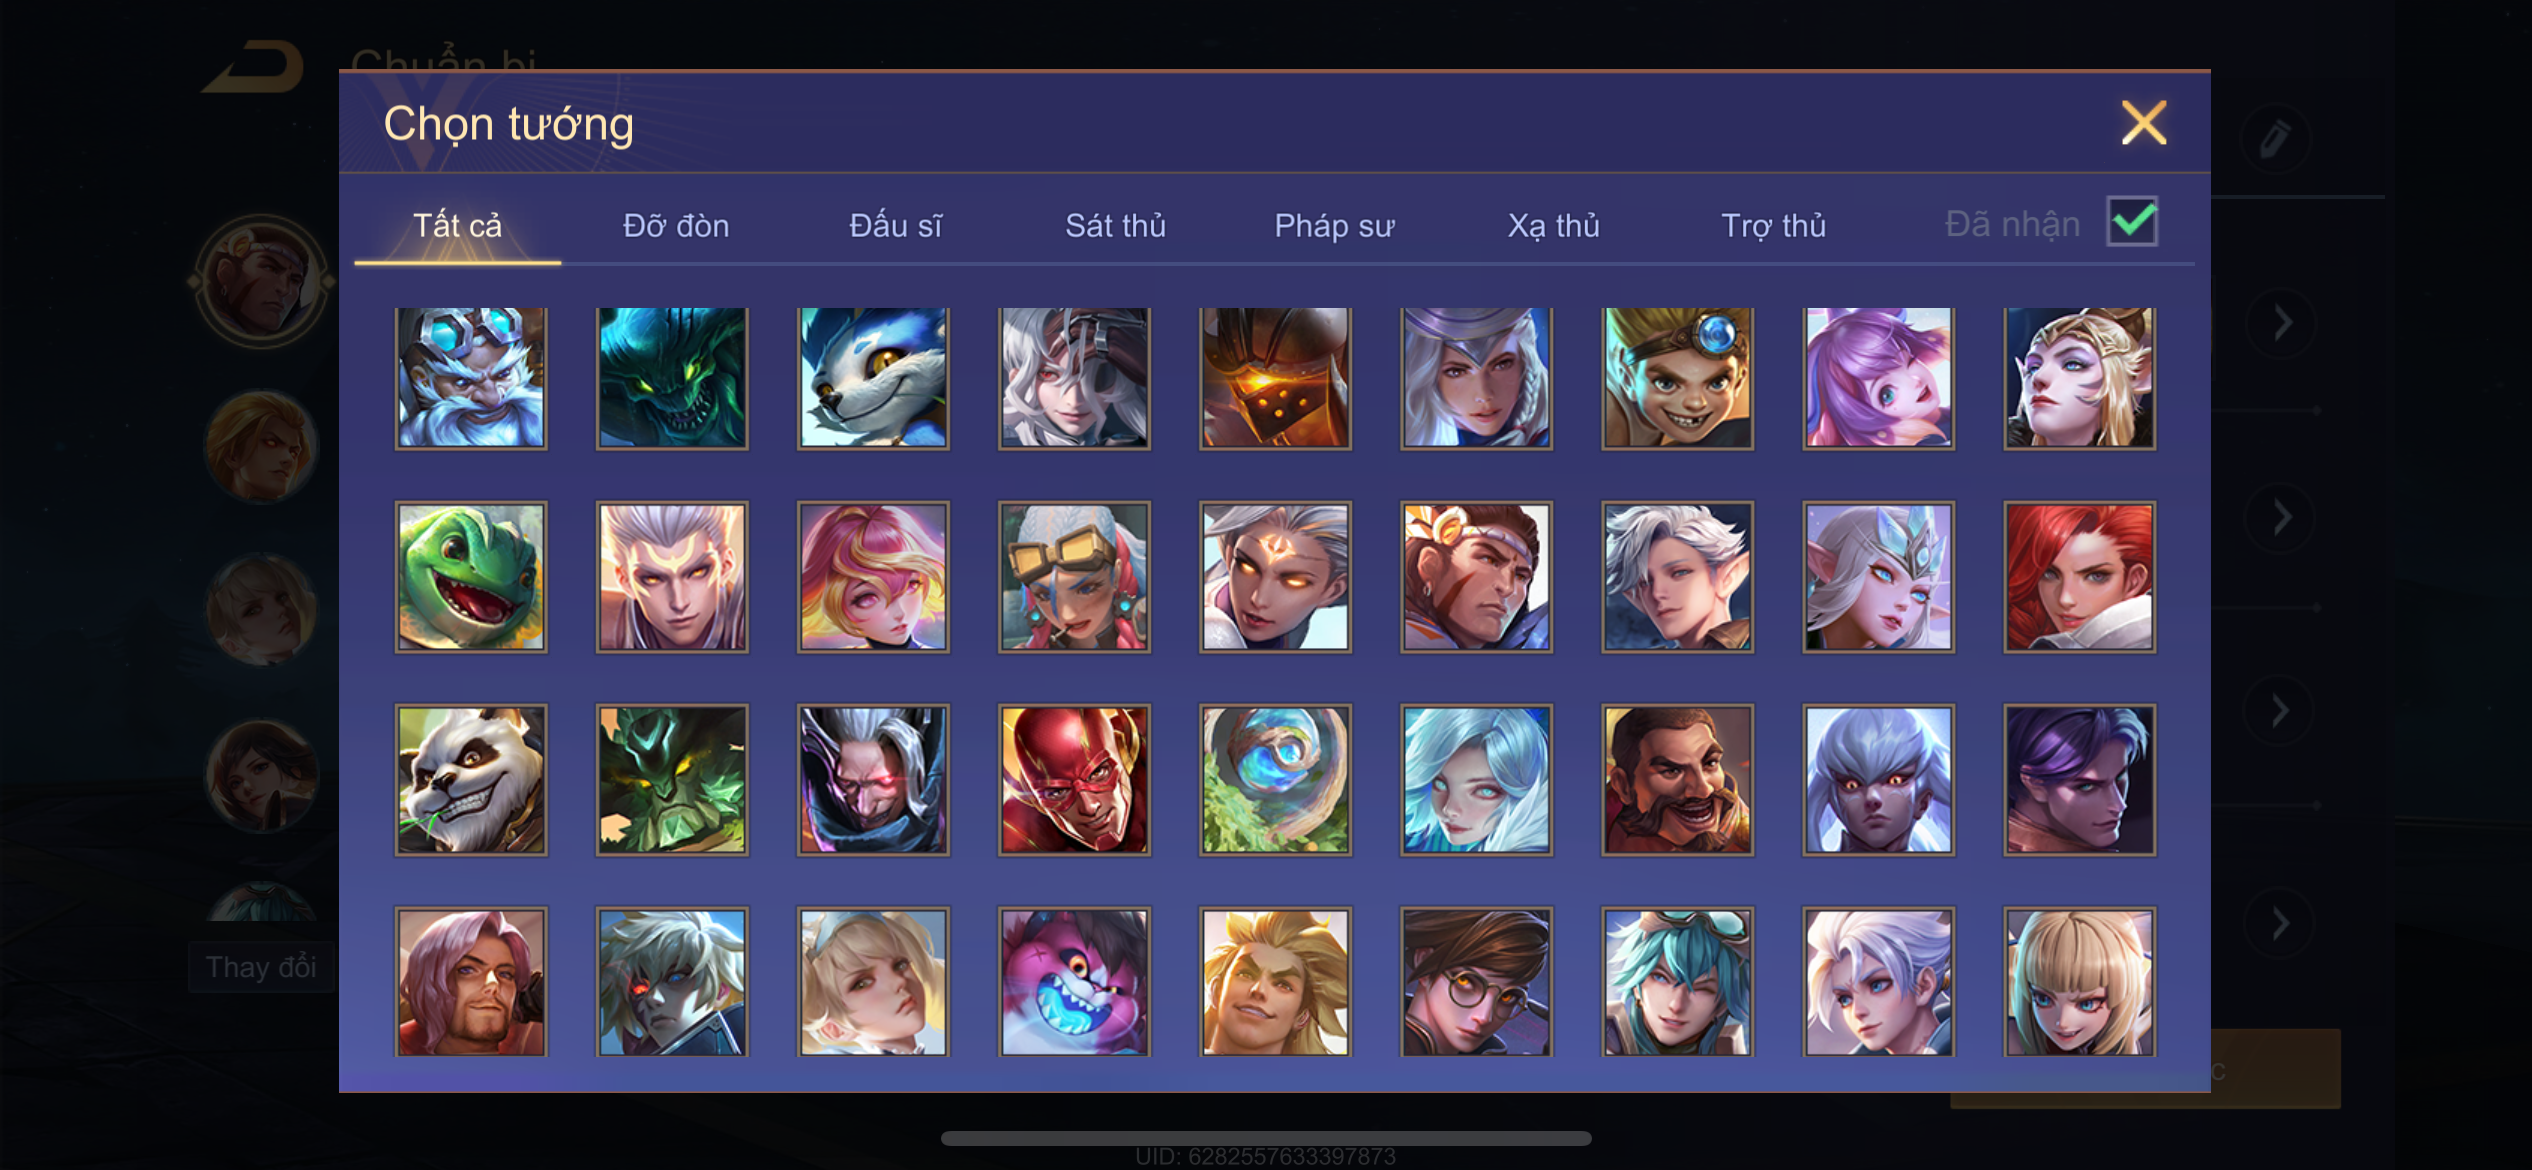This screenshot has height=1170, width=2532.
Task: Open the pencil edit icon
Action: (2274, 139)
